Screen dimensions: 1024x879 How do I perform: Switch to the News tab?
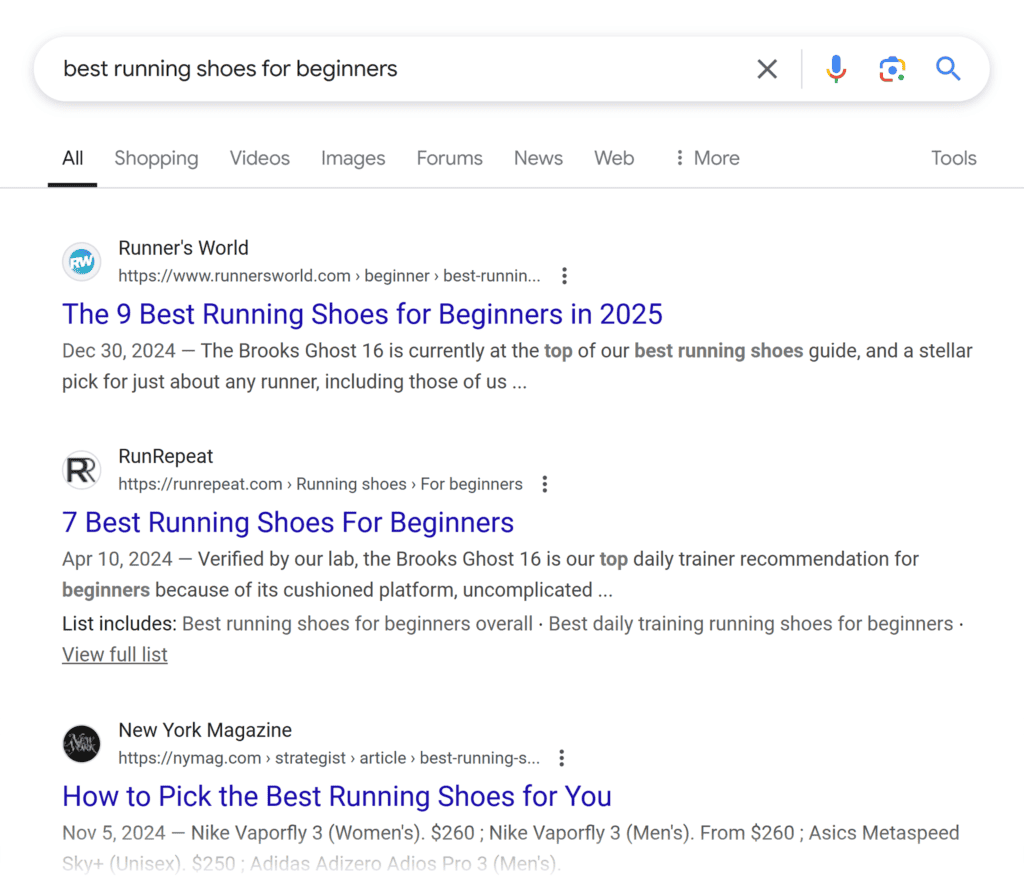pos(538,158)
